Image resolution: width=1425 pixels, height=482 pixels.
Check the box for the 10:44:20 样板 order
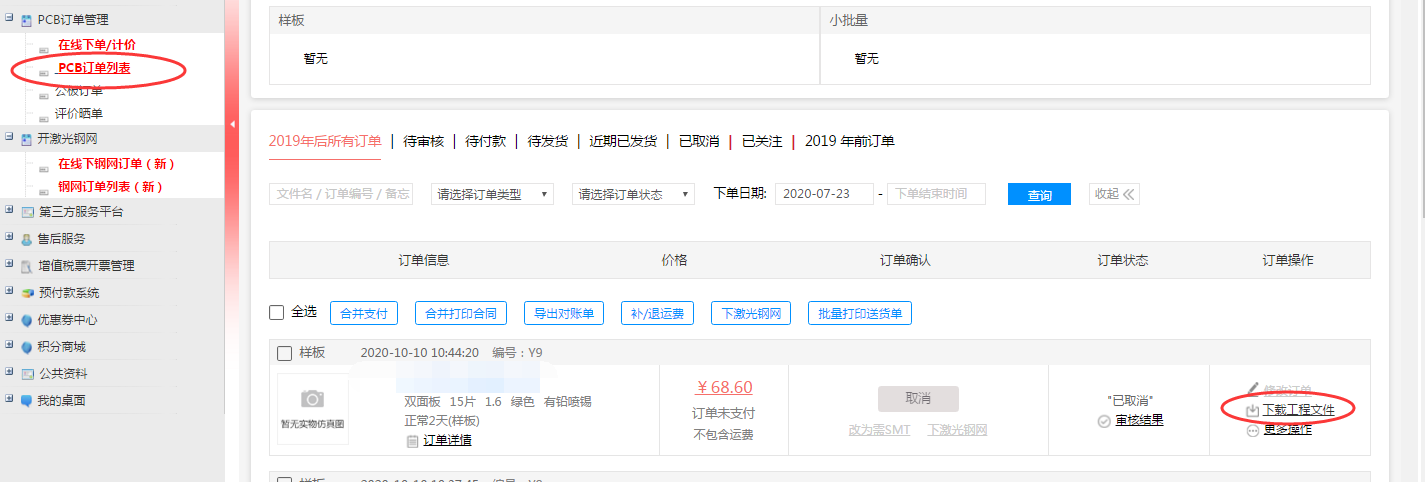pos(284,353)
